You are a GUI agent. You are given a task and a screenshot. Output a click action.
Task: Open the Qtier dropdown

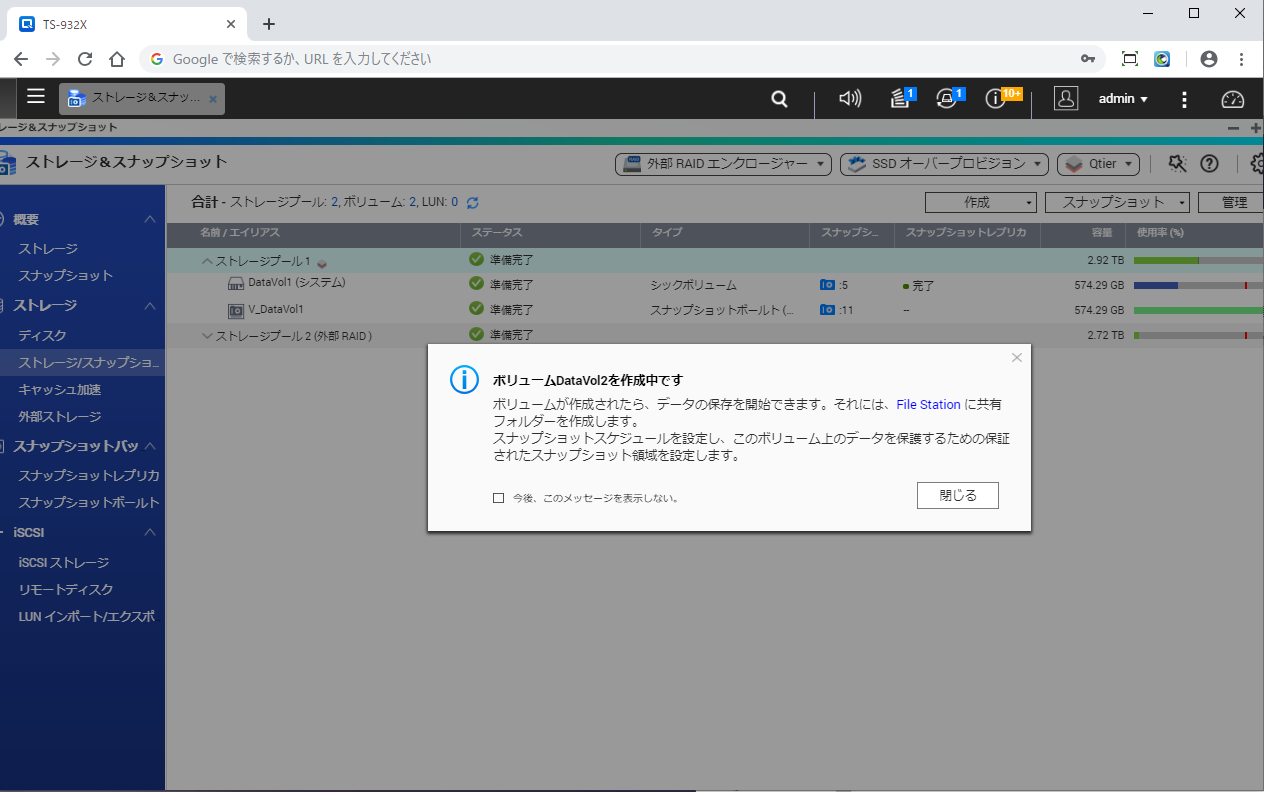(x=1099, y=164)
